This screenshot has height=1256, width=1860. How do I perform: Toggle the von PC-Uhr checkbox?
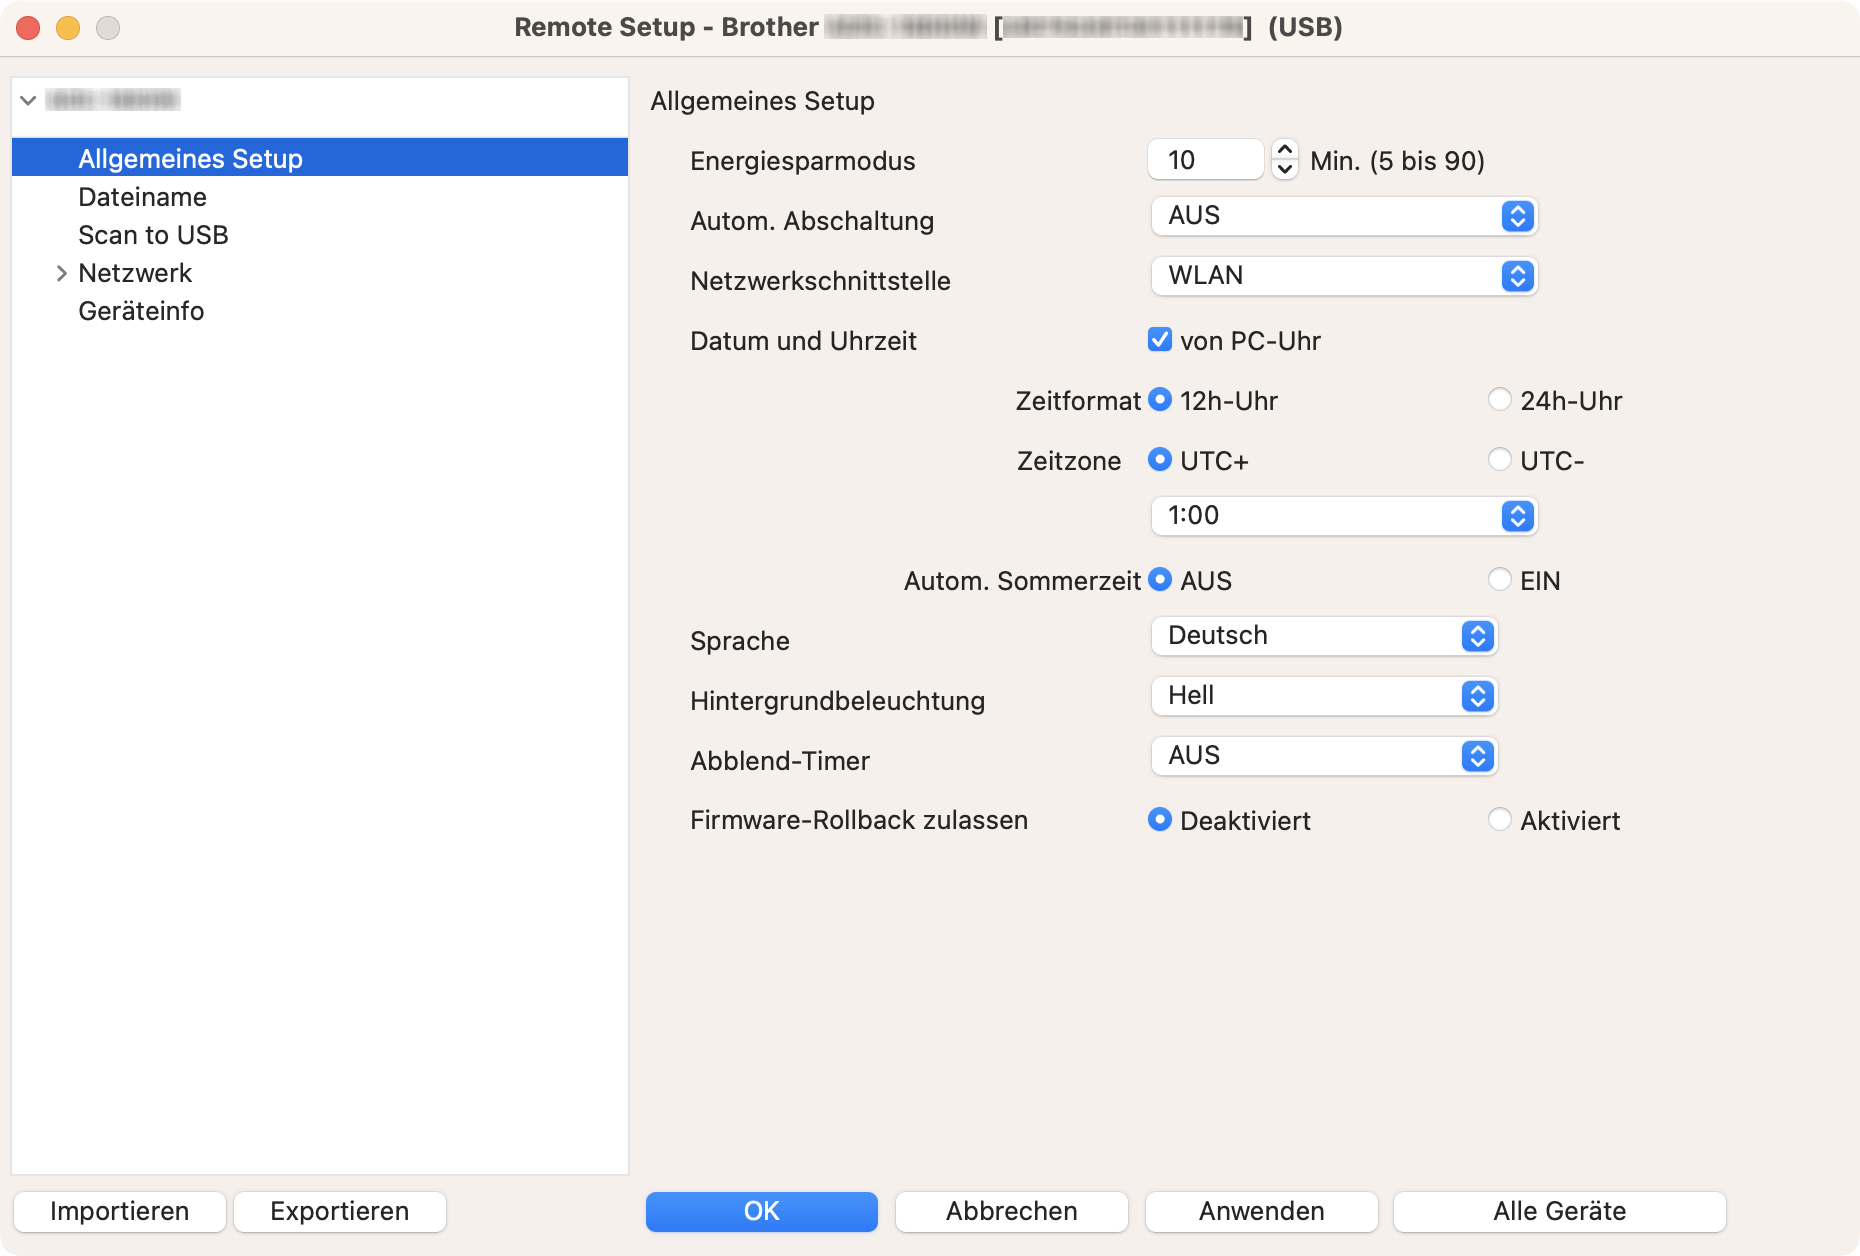pyautogui.click(x=1160, y=340)
